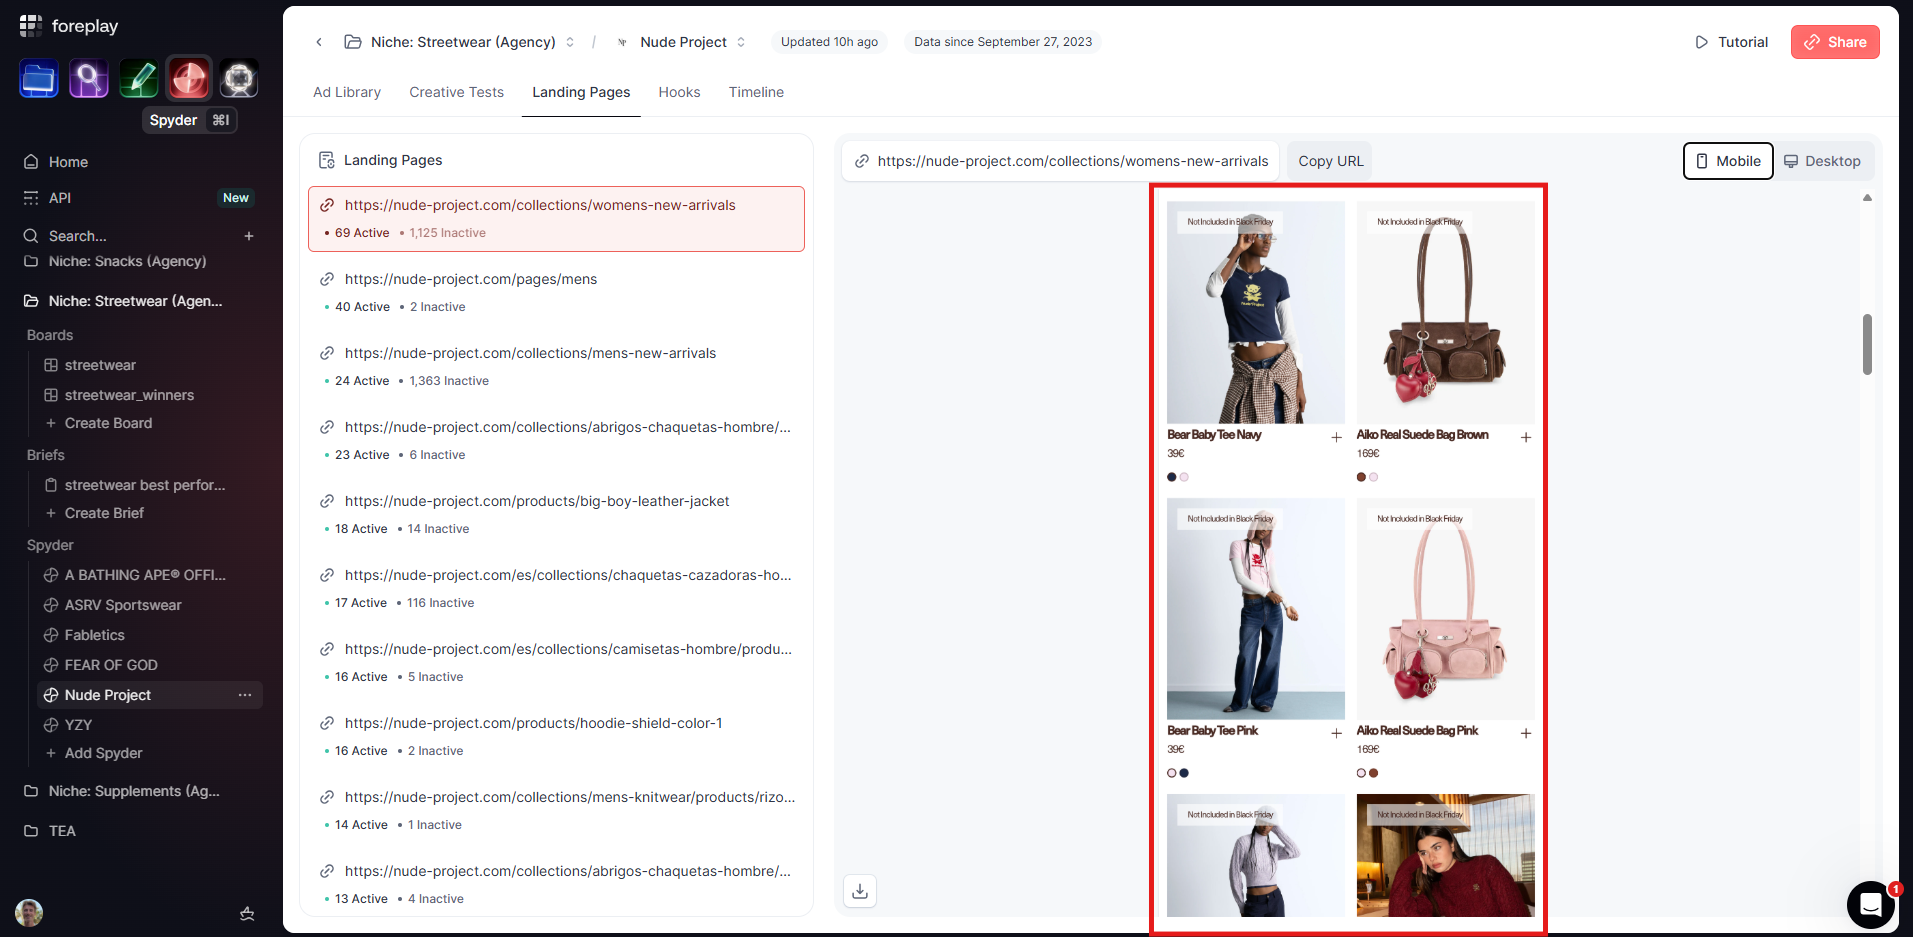Image resolution: width=1913 pixels, height=937 pixels.
Task: Go to Home in sidebar
Action: 68,162
